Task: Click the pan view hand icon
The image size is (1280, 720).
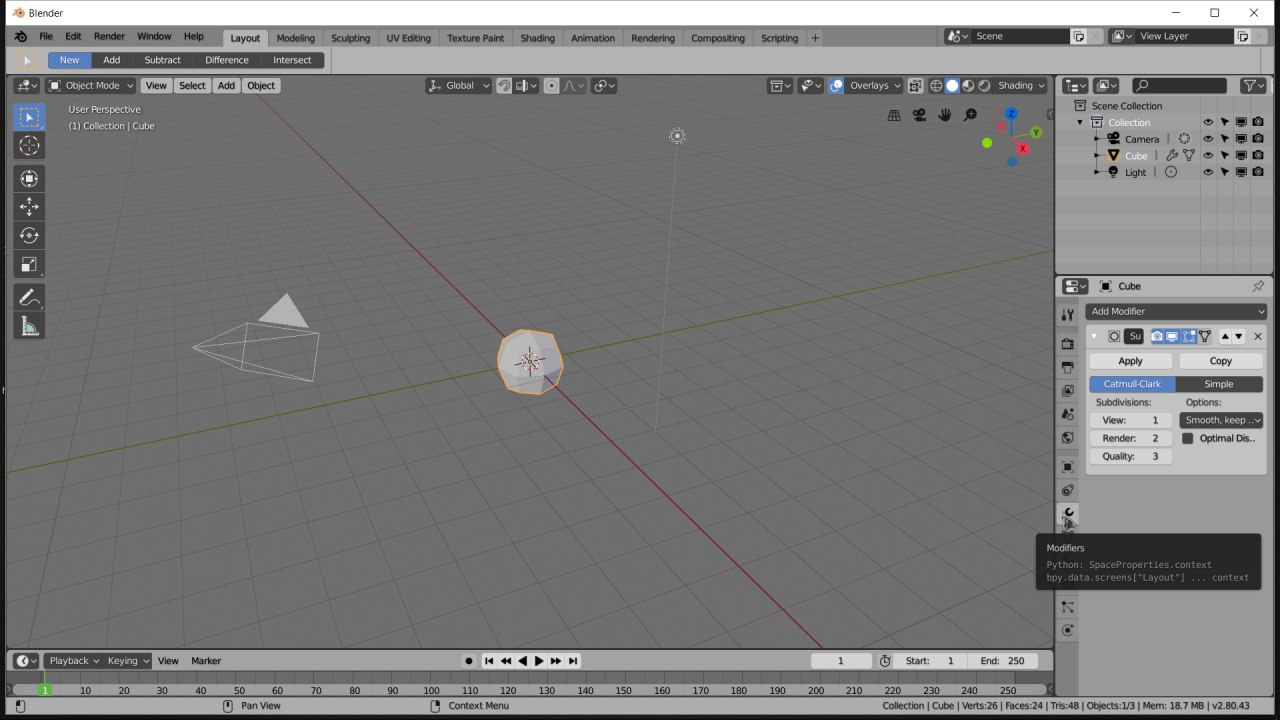Action: (944, 115)
